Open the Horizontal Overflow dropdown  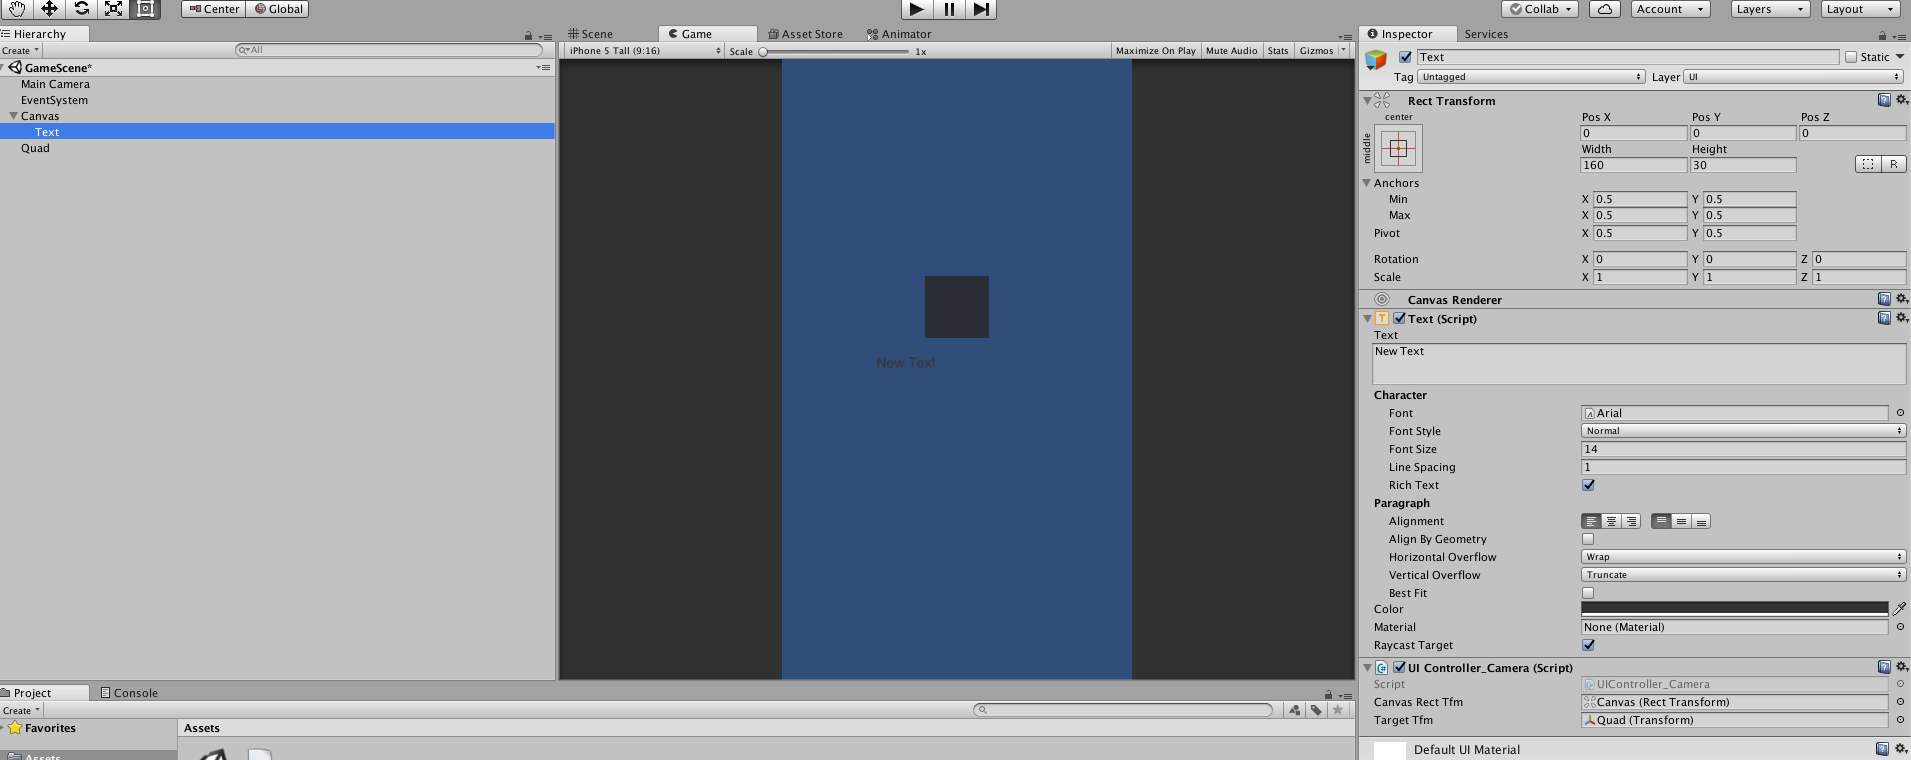(x=1743, y=557)
